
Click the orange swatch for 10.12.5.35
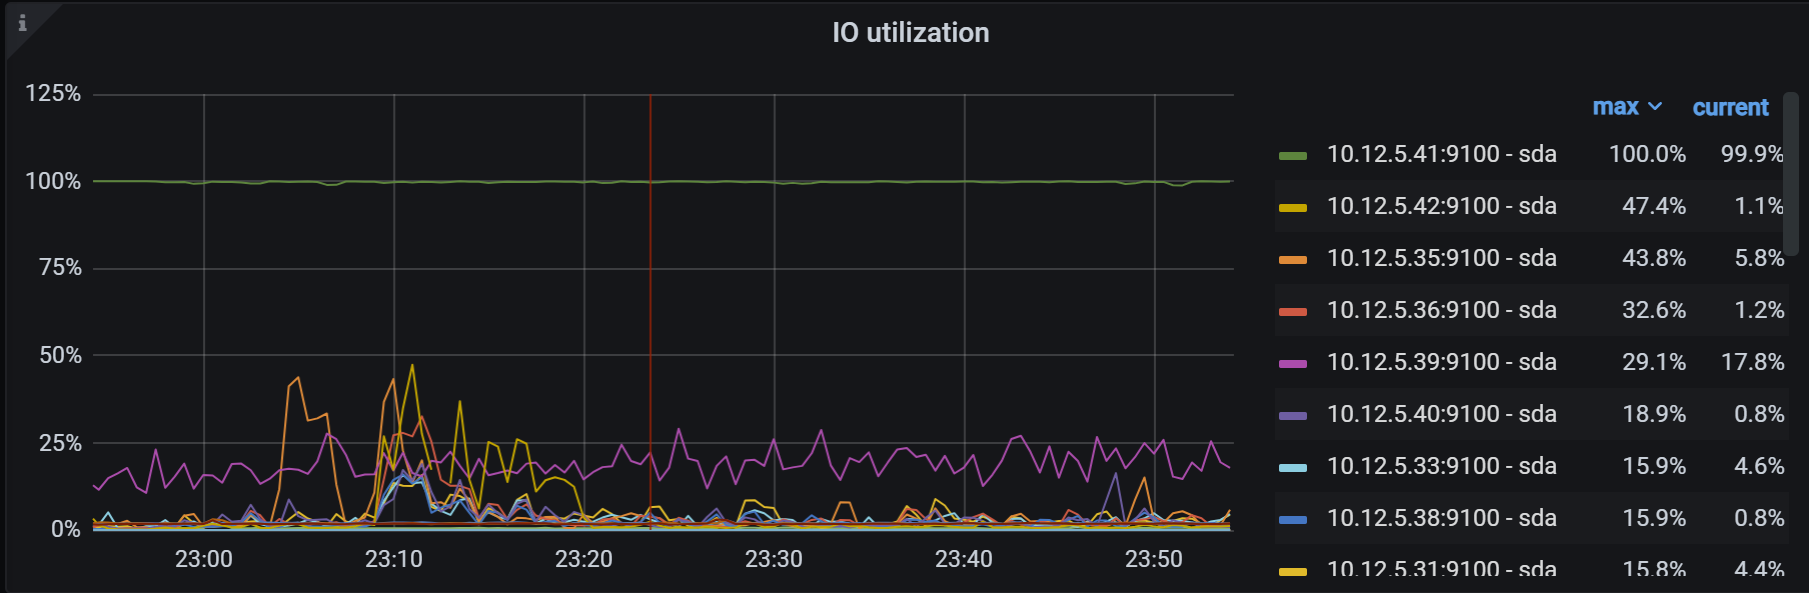[1293, 260]
